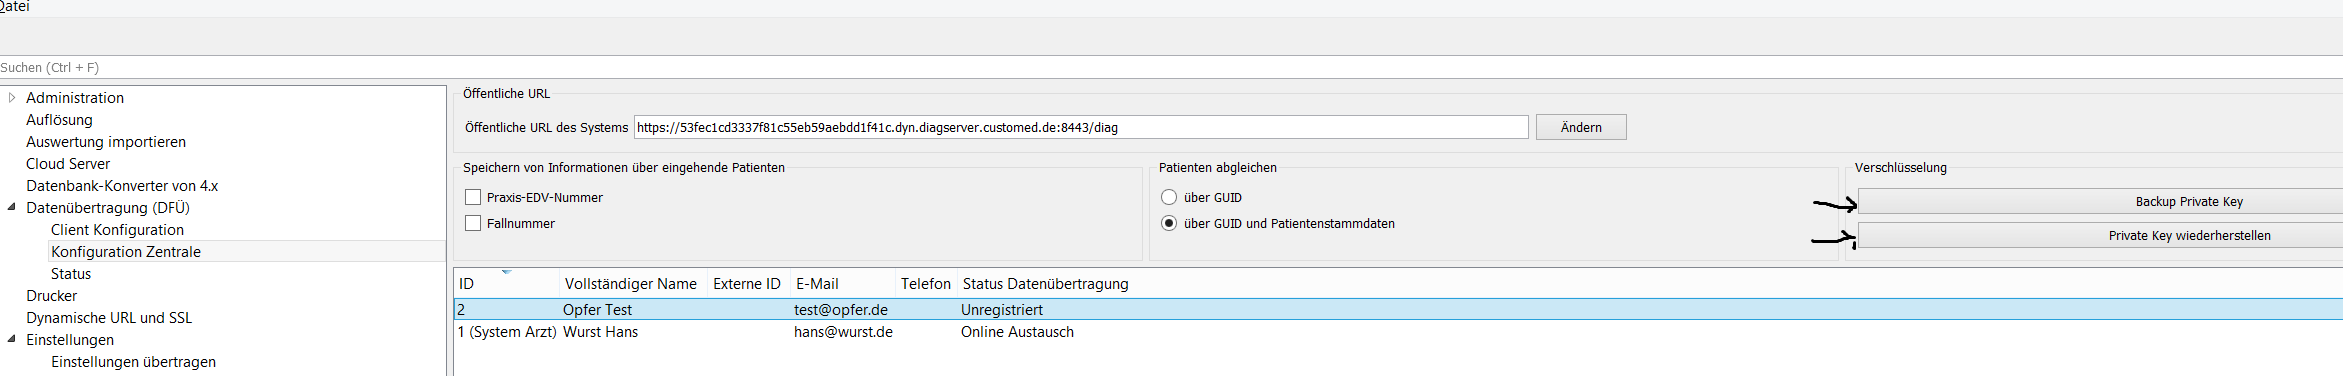Click the Ändern button
Viewport: 2343px width, 376px height.
1581,127
